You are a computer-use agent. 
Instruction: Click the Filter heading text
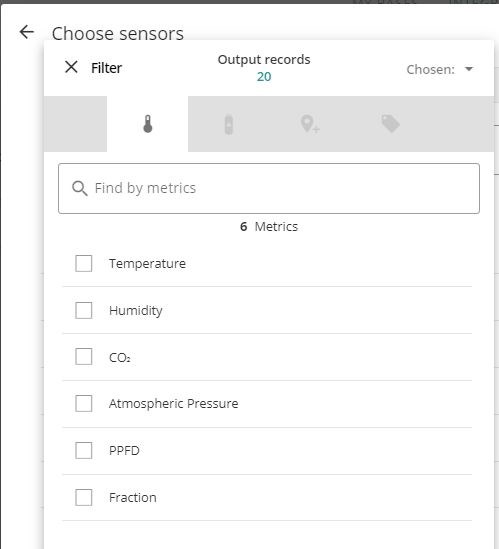106,68
